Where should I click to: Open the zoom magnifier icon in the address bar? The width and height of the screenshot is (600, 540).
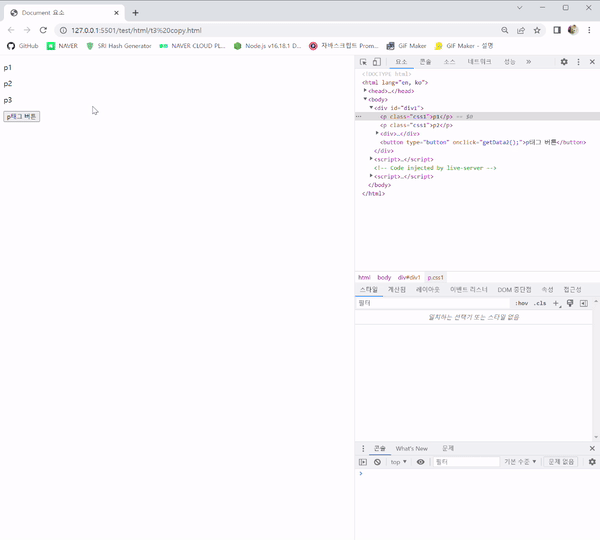pos(505,30)
